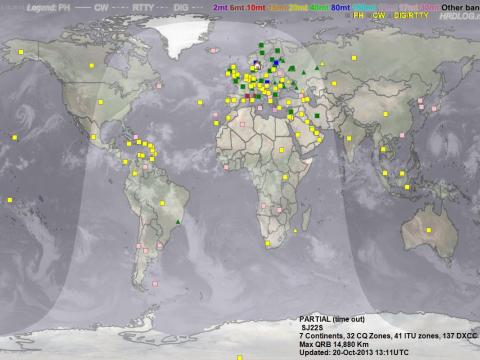Click the Other bands legend label
Viewport: 480px width, 360px height.
pyautogui.click(x=461, y=7)
